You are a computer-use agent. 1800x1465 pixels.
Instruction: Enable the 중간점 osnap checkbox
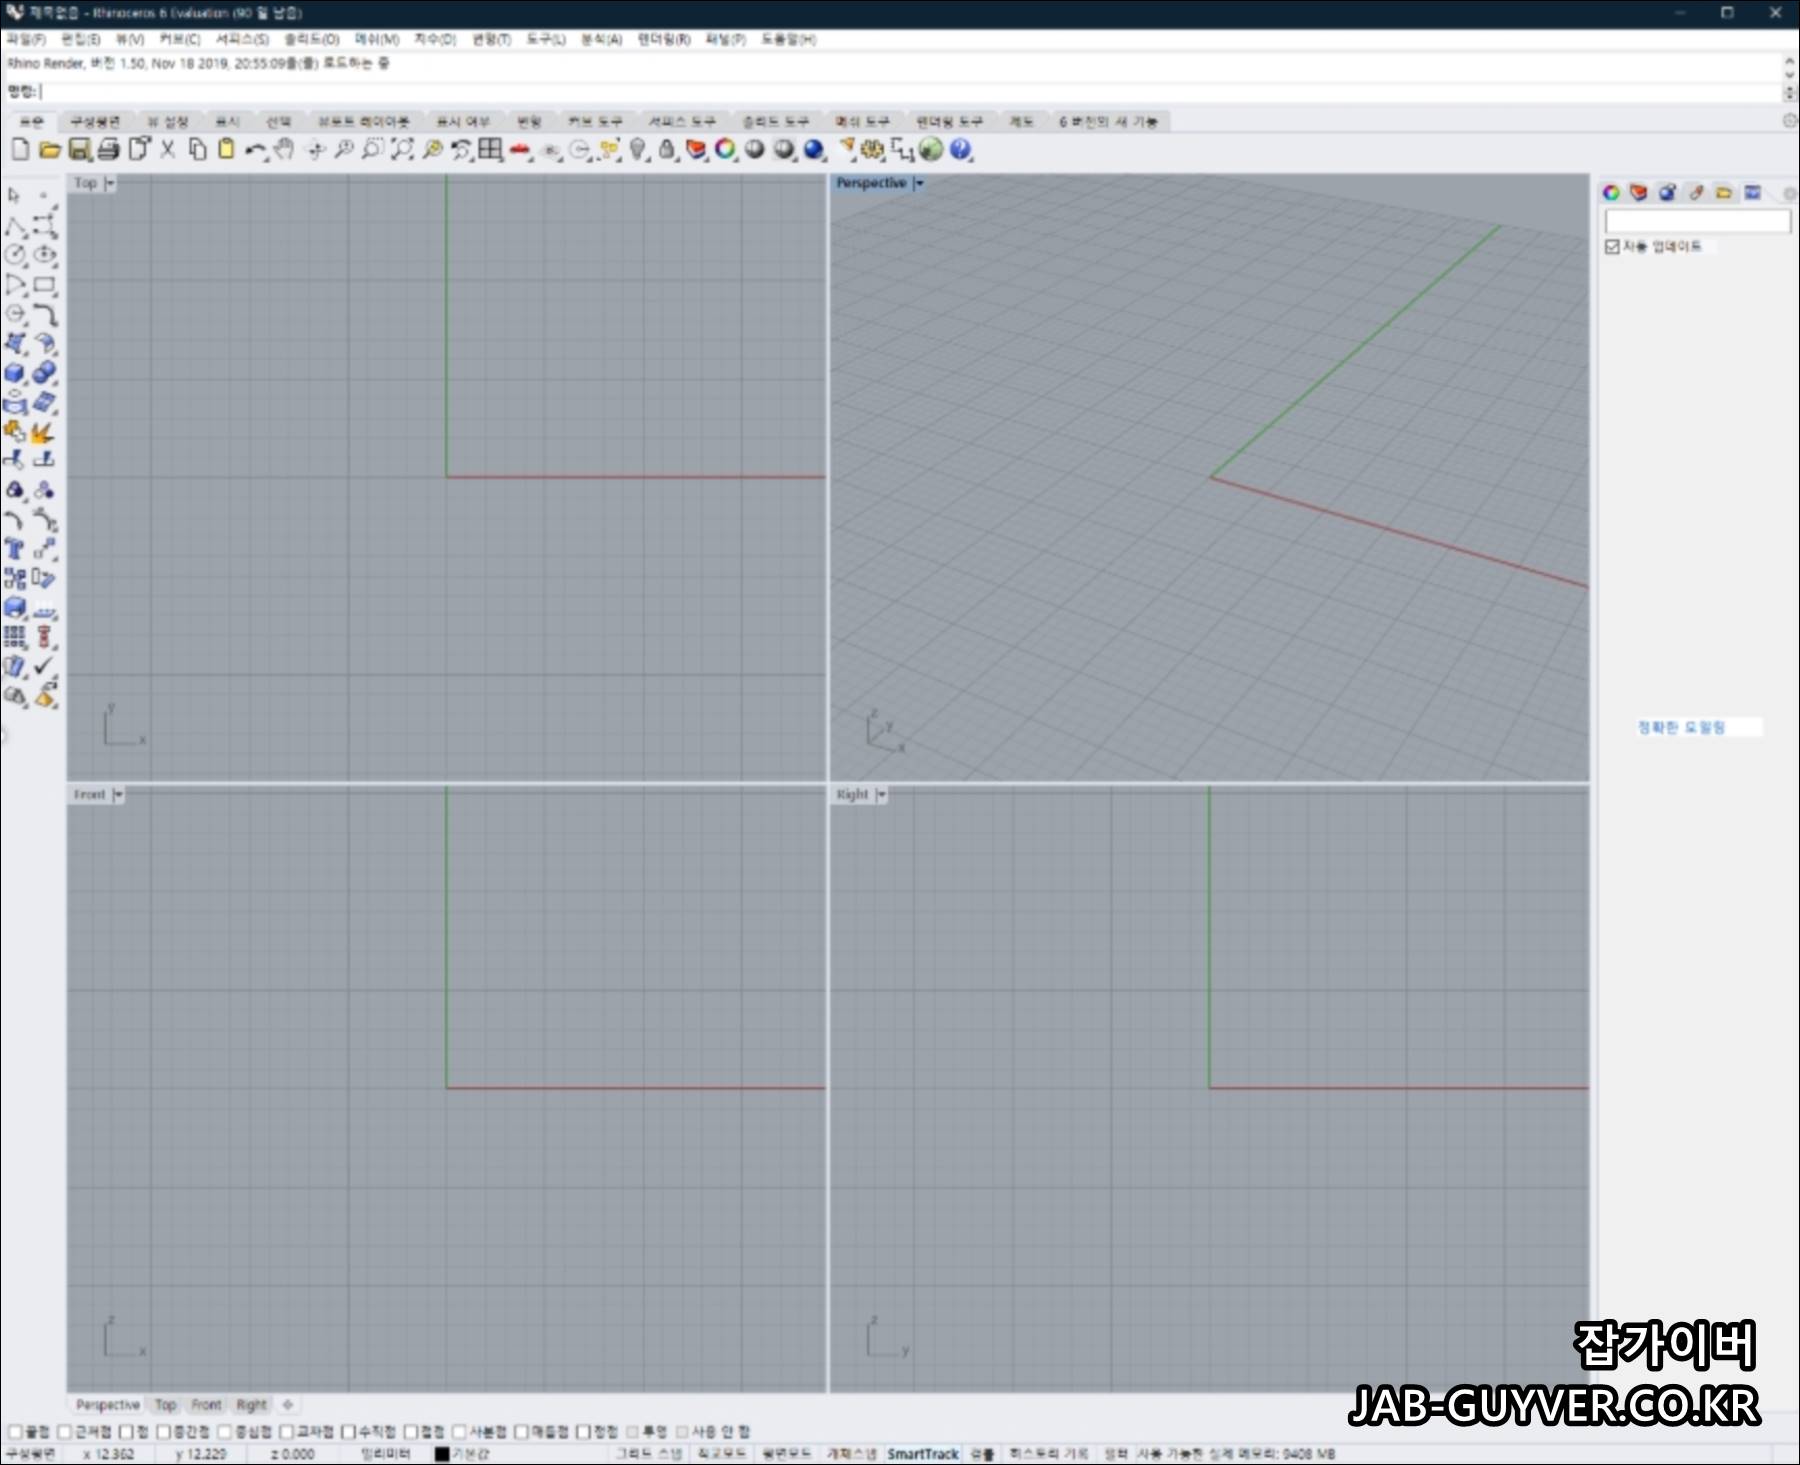point(164,1432)
